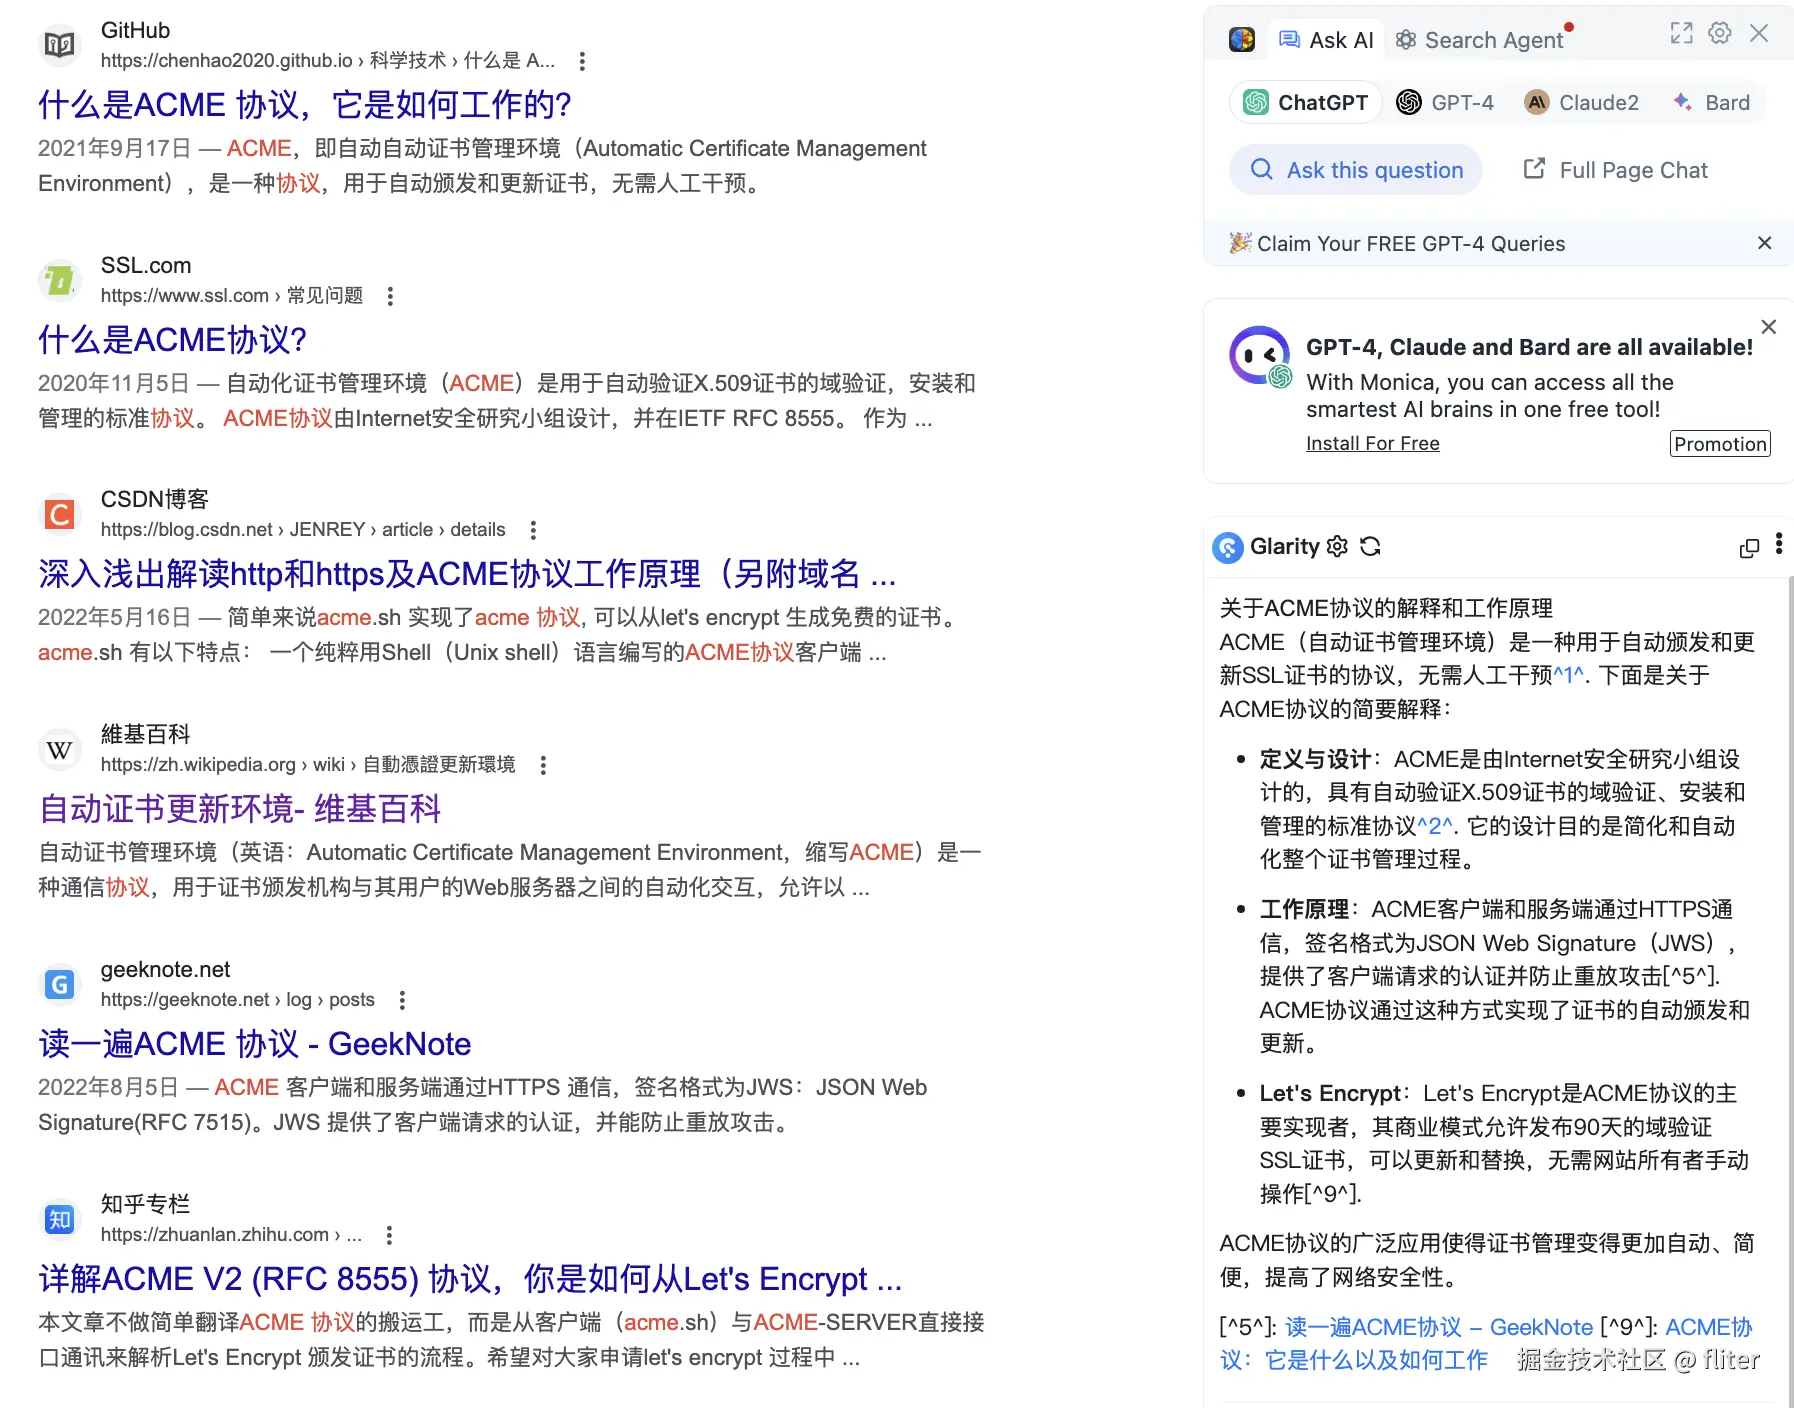Click the Promotion label button
Viewport: 1794px width, 1408px height.
[x=1720, y=444]
